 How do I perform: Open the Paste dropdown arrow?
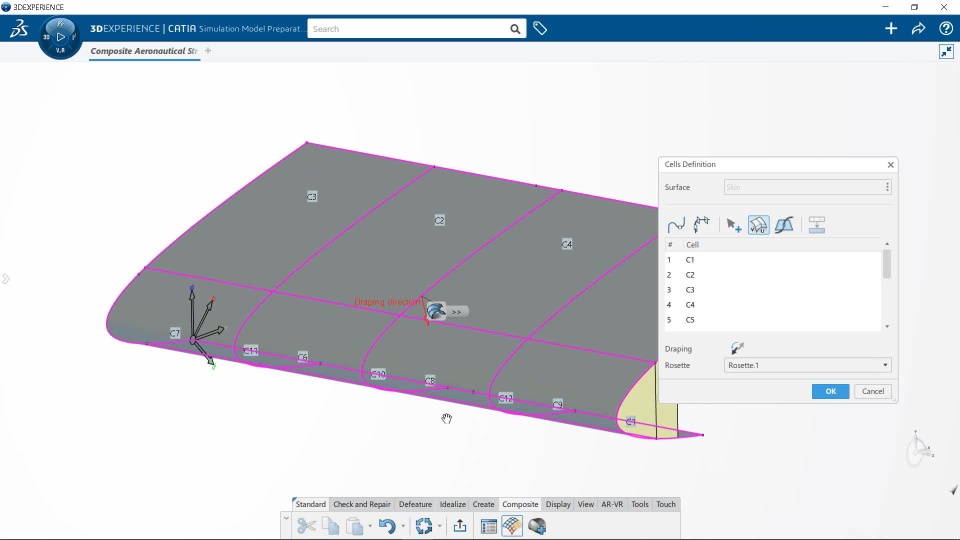[370, 527]
